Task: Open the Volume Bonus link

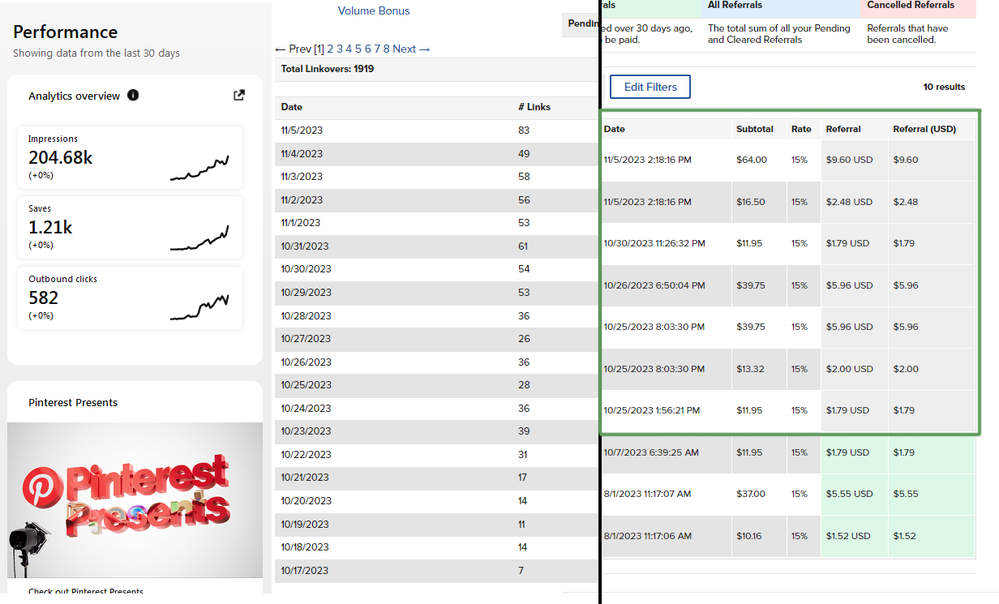Action: tap(373, 11)
